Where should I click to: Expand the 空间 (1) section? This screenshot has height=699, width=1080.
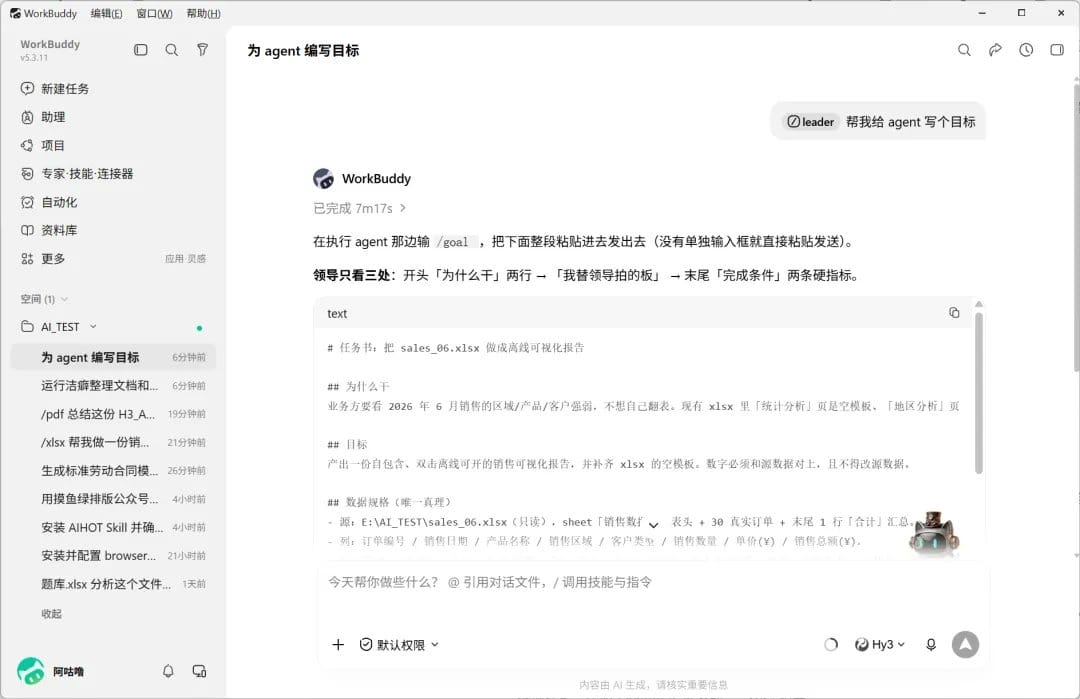(44, 299)
